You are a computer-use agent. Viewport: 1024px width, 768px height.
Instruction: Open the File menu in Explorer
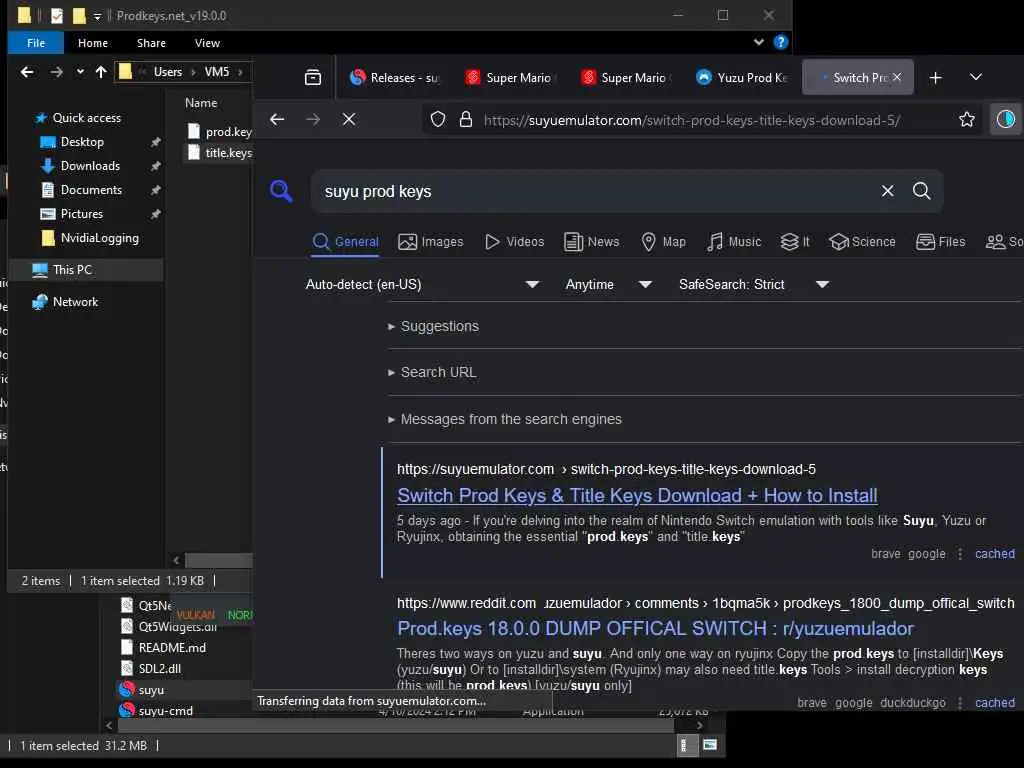(36, 43)
